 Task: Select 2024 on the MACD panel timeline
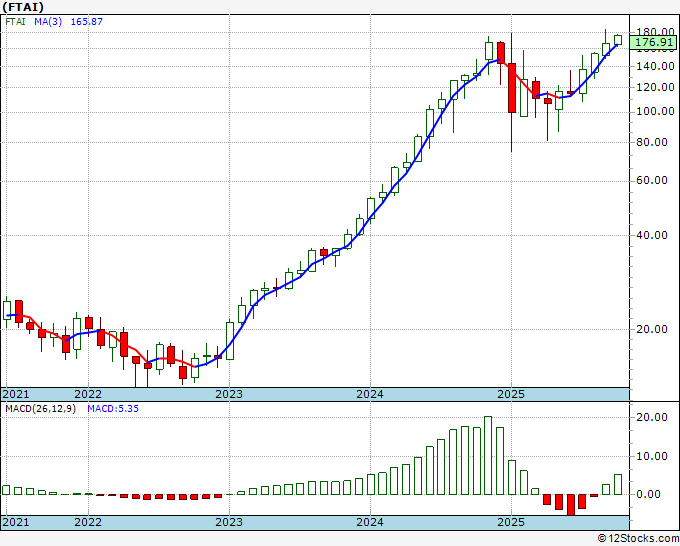point(370,522)
